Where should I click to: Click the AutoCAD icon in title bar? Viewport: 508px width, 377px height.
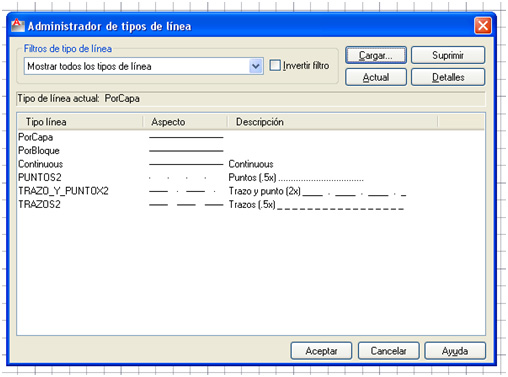click(x=17, y=26)
